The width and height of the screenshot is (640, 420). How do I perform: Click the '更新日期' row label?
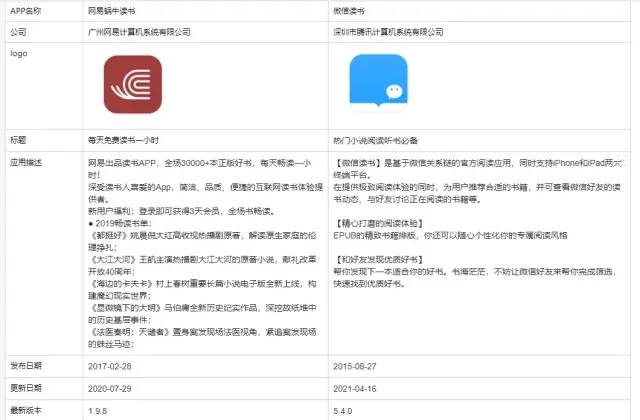tap(26, 388)
